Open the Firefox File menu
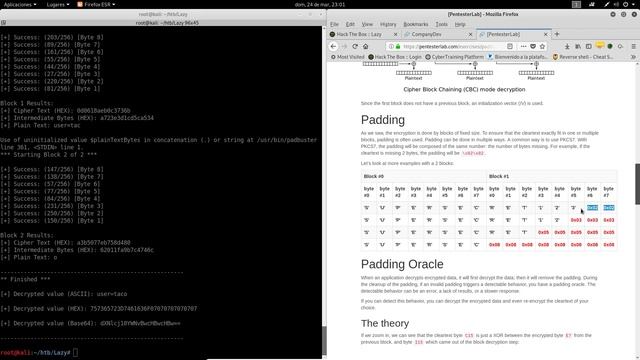The image size is (640, 360). 334,24
